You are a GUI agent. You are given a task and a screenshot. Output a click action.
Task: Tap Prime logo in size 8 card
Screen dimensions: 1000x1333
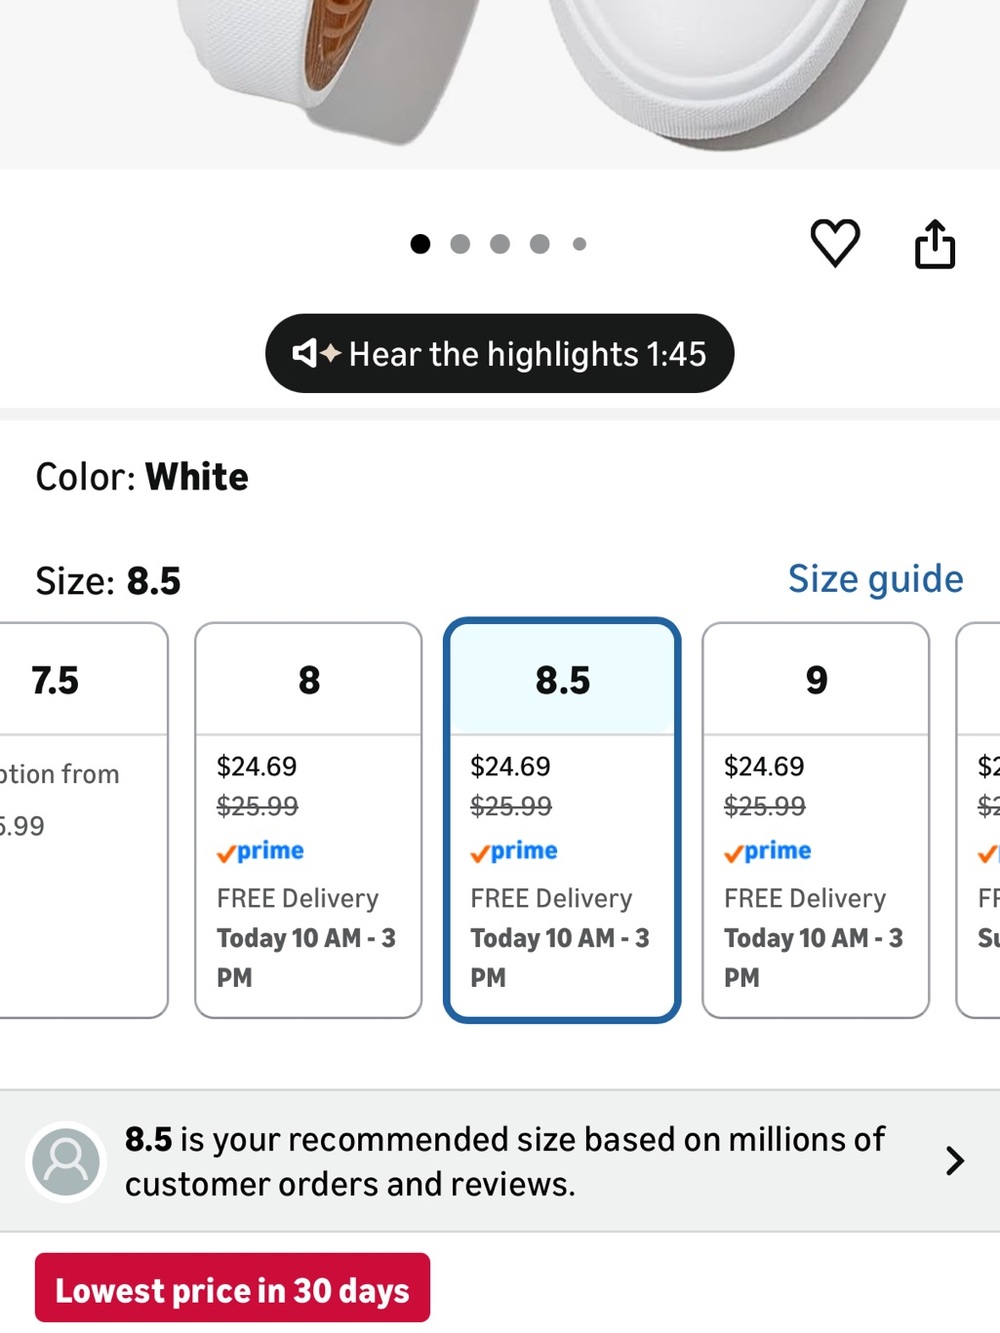click(x=260, y=851)
